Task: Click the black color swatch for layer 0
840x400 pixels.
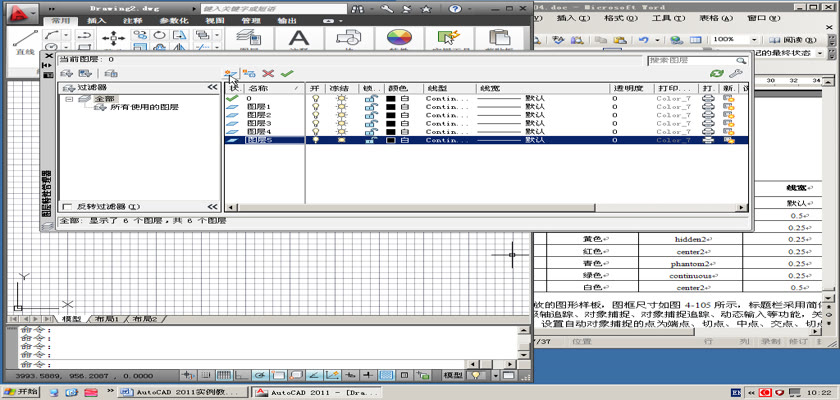Action: (x=391, y=99)
